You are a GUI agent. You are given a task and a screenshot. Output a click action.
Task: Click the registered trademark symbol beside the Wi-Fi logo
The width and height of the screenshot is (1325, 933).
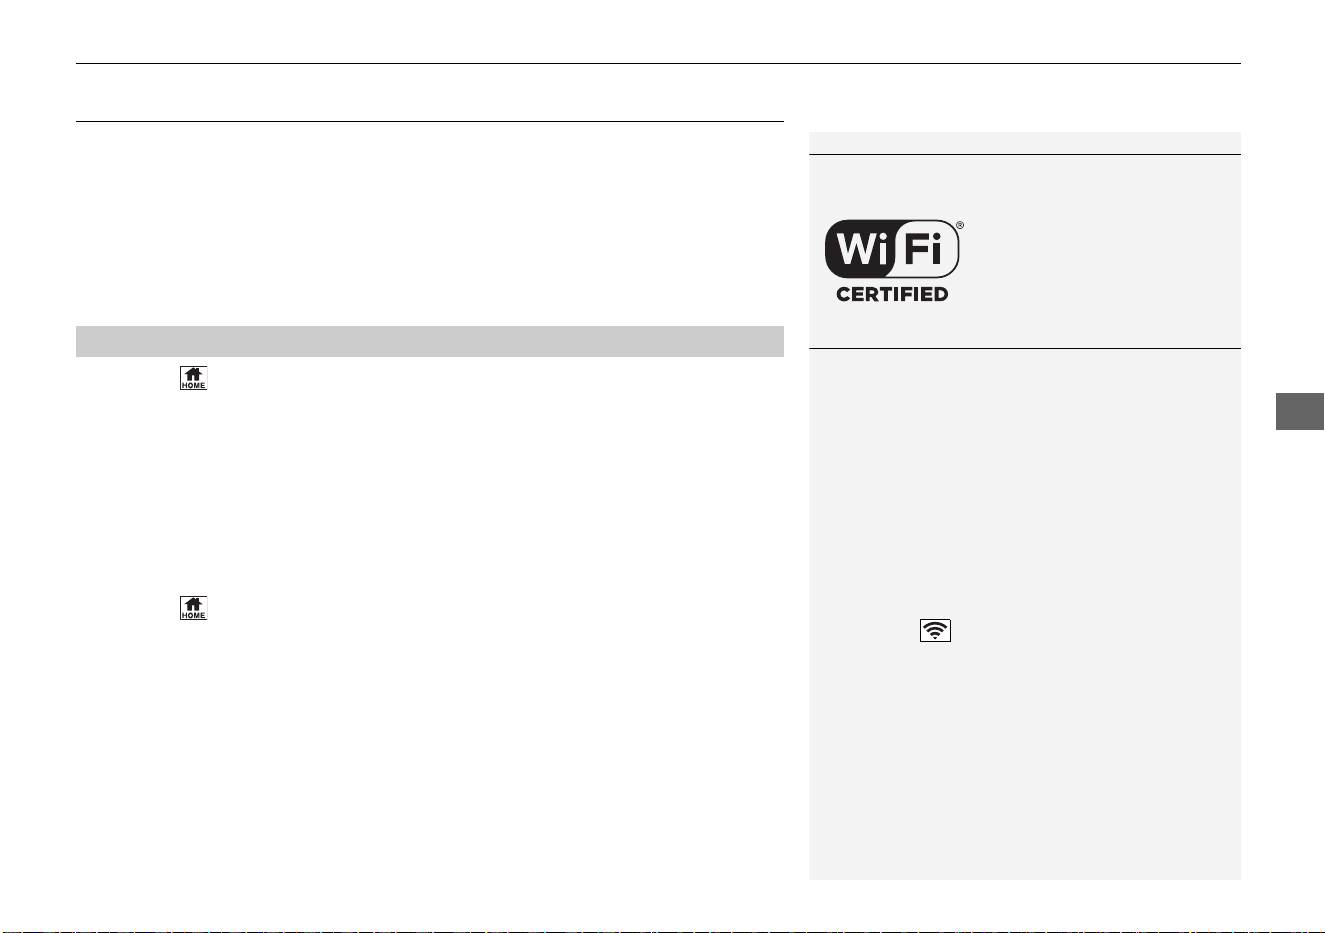[960, 225]
